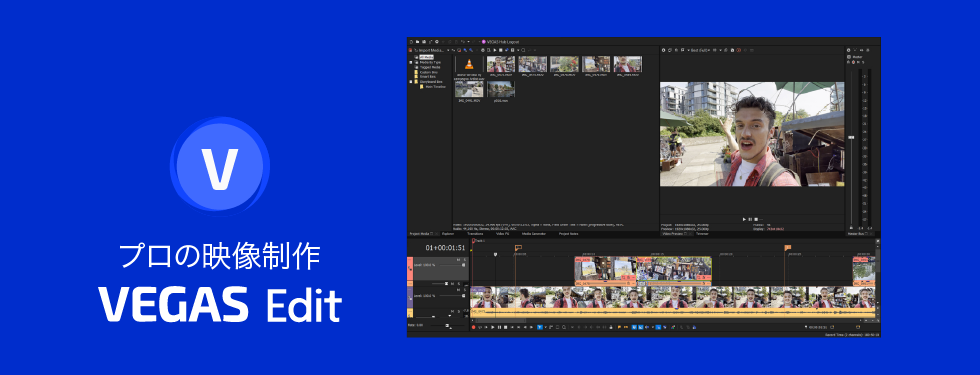980x375 pixels.
Task: Click the Master bus volume fader
Action: click(x=851, y=137)
